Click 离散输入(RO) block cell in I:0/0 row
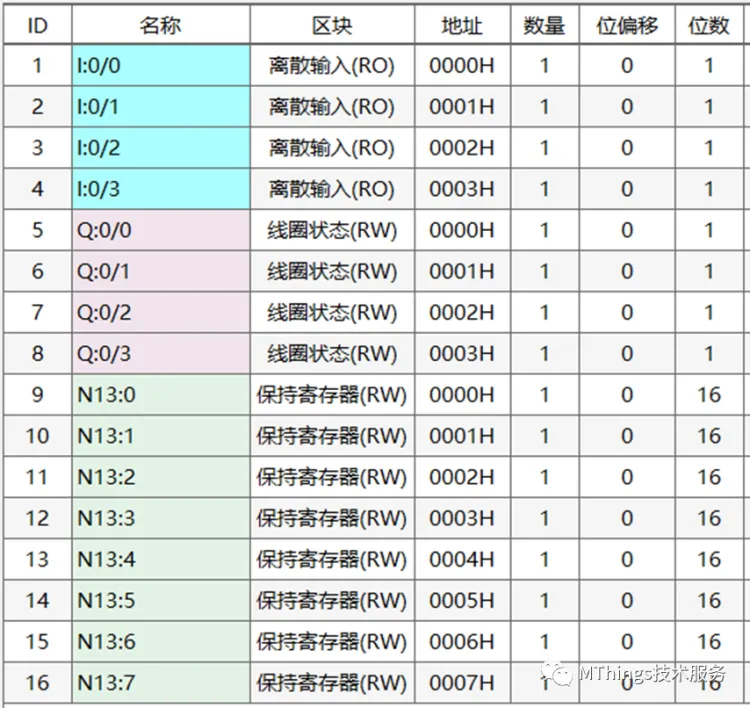The height and width of the screenshot is (708, 750). coord(332,66)
